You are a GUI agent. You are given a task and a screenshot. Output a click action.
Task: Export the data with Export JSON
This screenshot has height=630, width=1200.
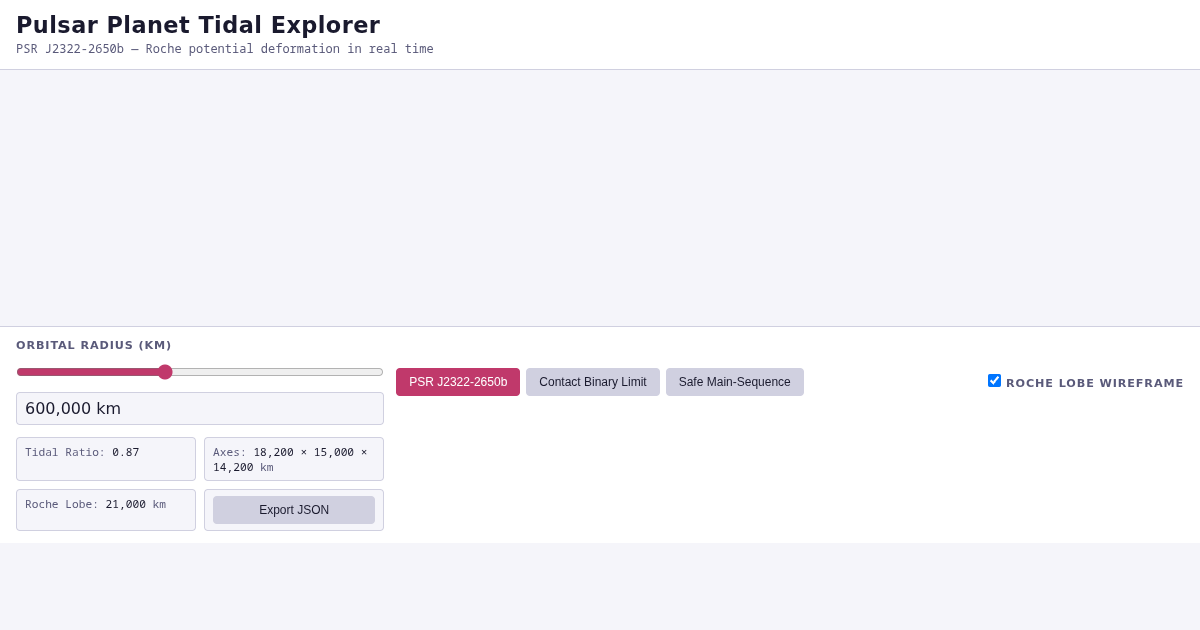[x=294, y=510]
